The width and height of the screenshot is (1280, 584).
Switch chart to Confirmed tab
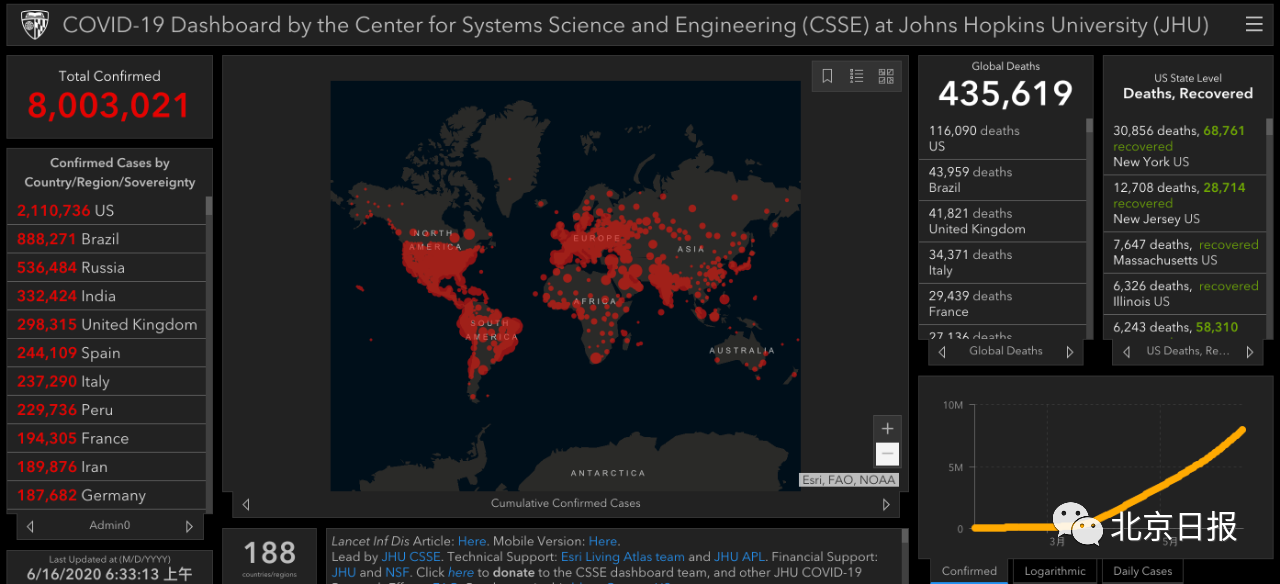click(969, 572)
